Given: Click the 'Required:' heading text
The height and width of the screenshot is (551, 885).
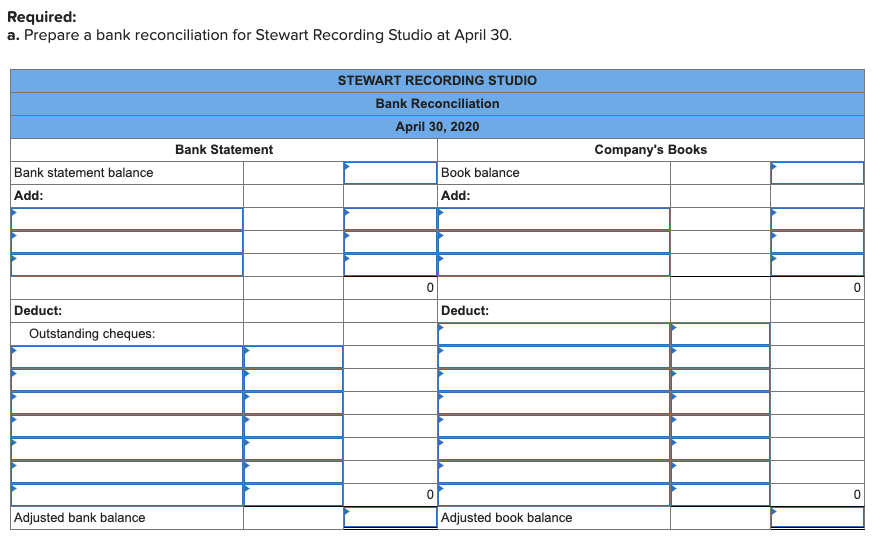Looking at the screenshot, I should point(42,17).
